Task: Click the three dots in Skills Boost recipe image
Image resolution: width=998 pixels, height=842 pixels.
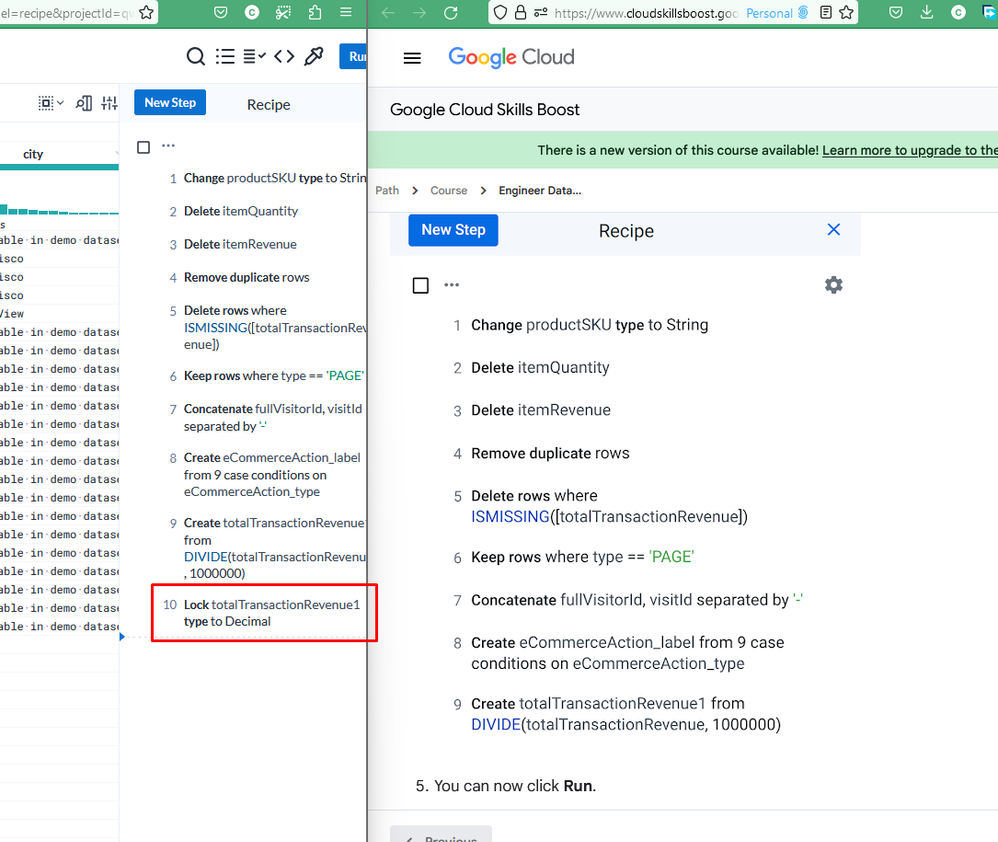Action: (452, 284)
